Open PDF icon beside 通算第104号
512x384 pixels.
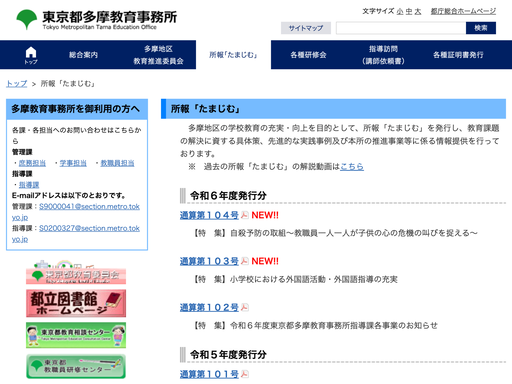pos(245,215)
